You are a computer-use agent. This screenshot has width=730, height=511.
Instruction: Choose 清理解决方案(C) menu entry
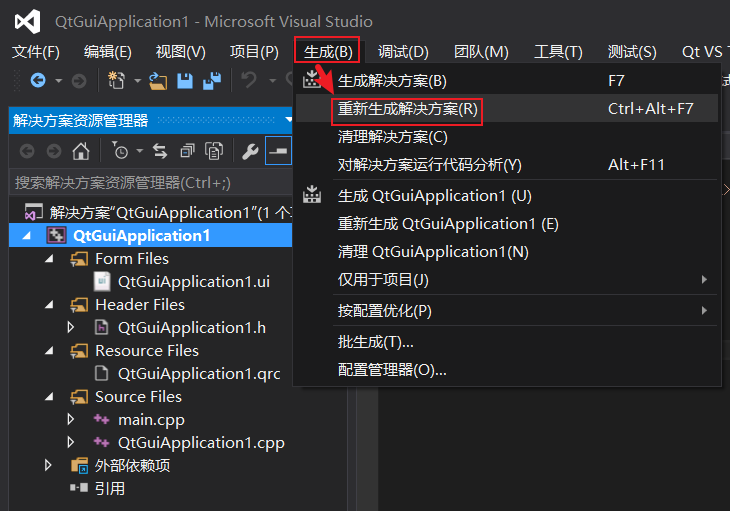click(507, 137)
